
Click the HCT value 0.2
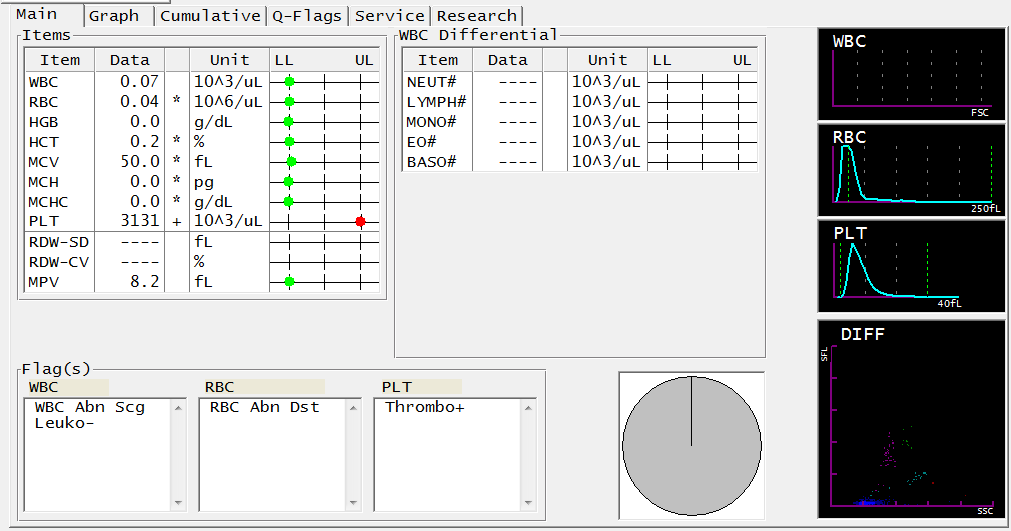point(144,142)
